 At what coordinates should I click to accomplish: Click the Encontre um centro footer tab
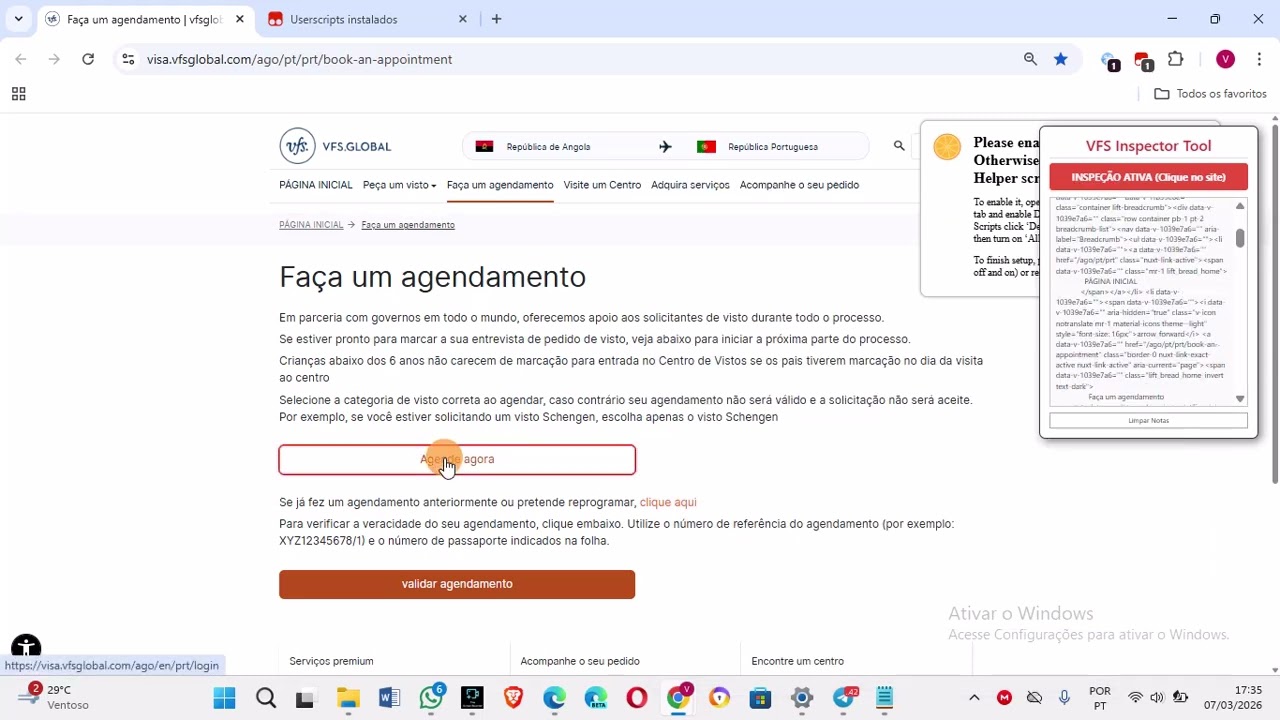797,661
